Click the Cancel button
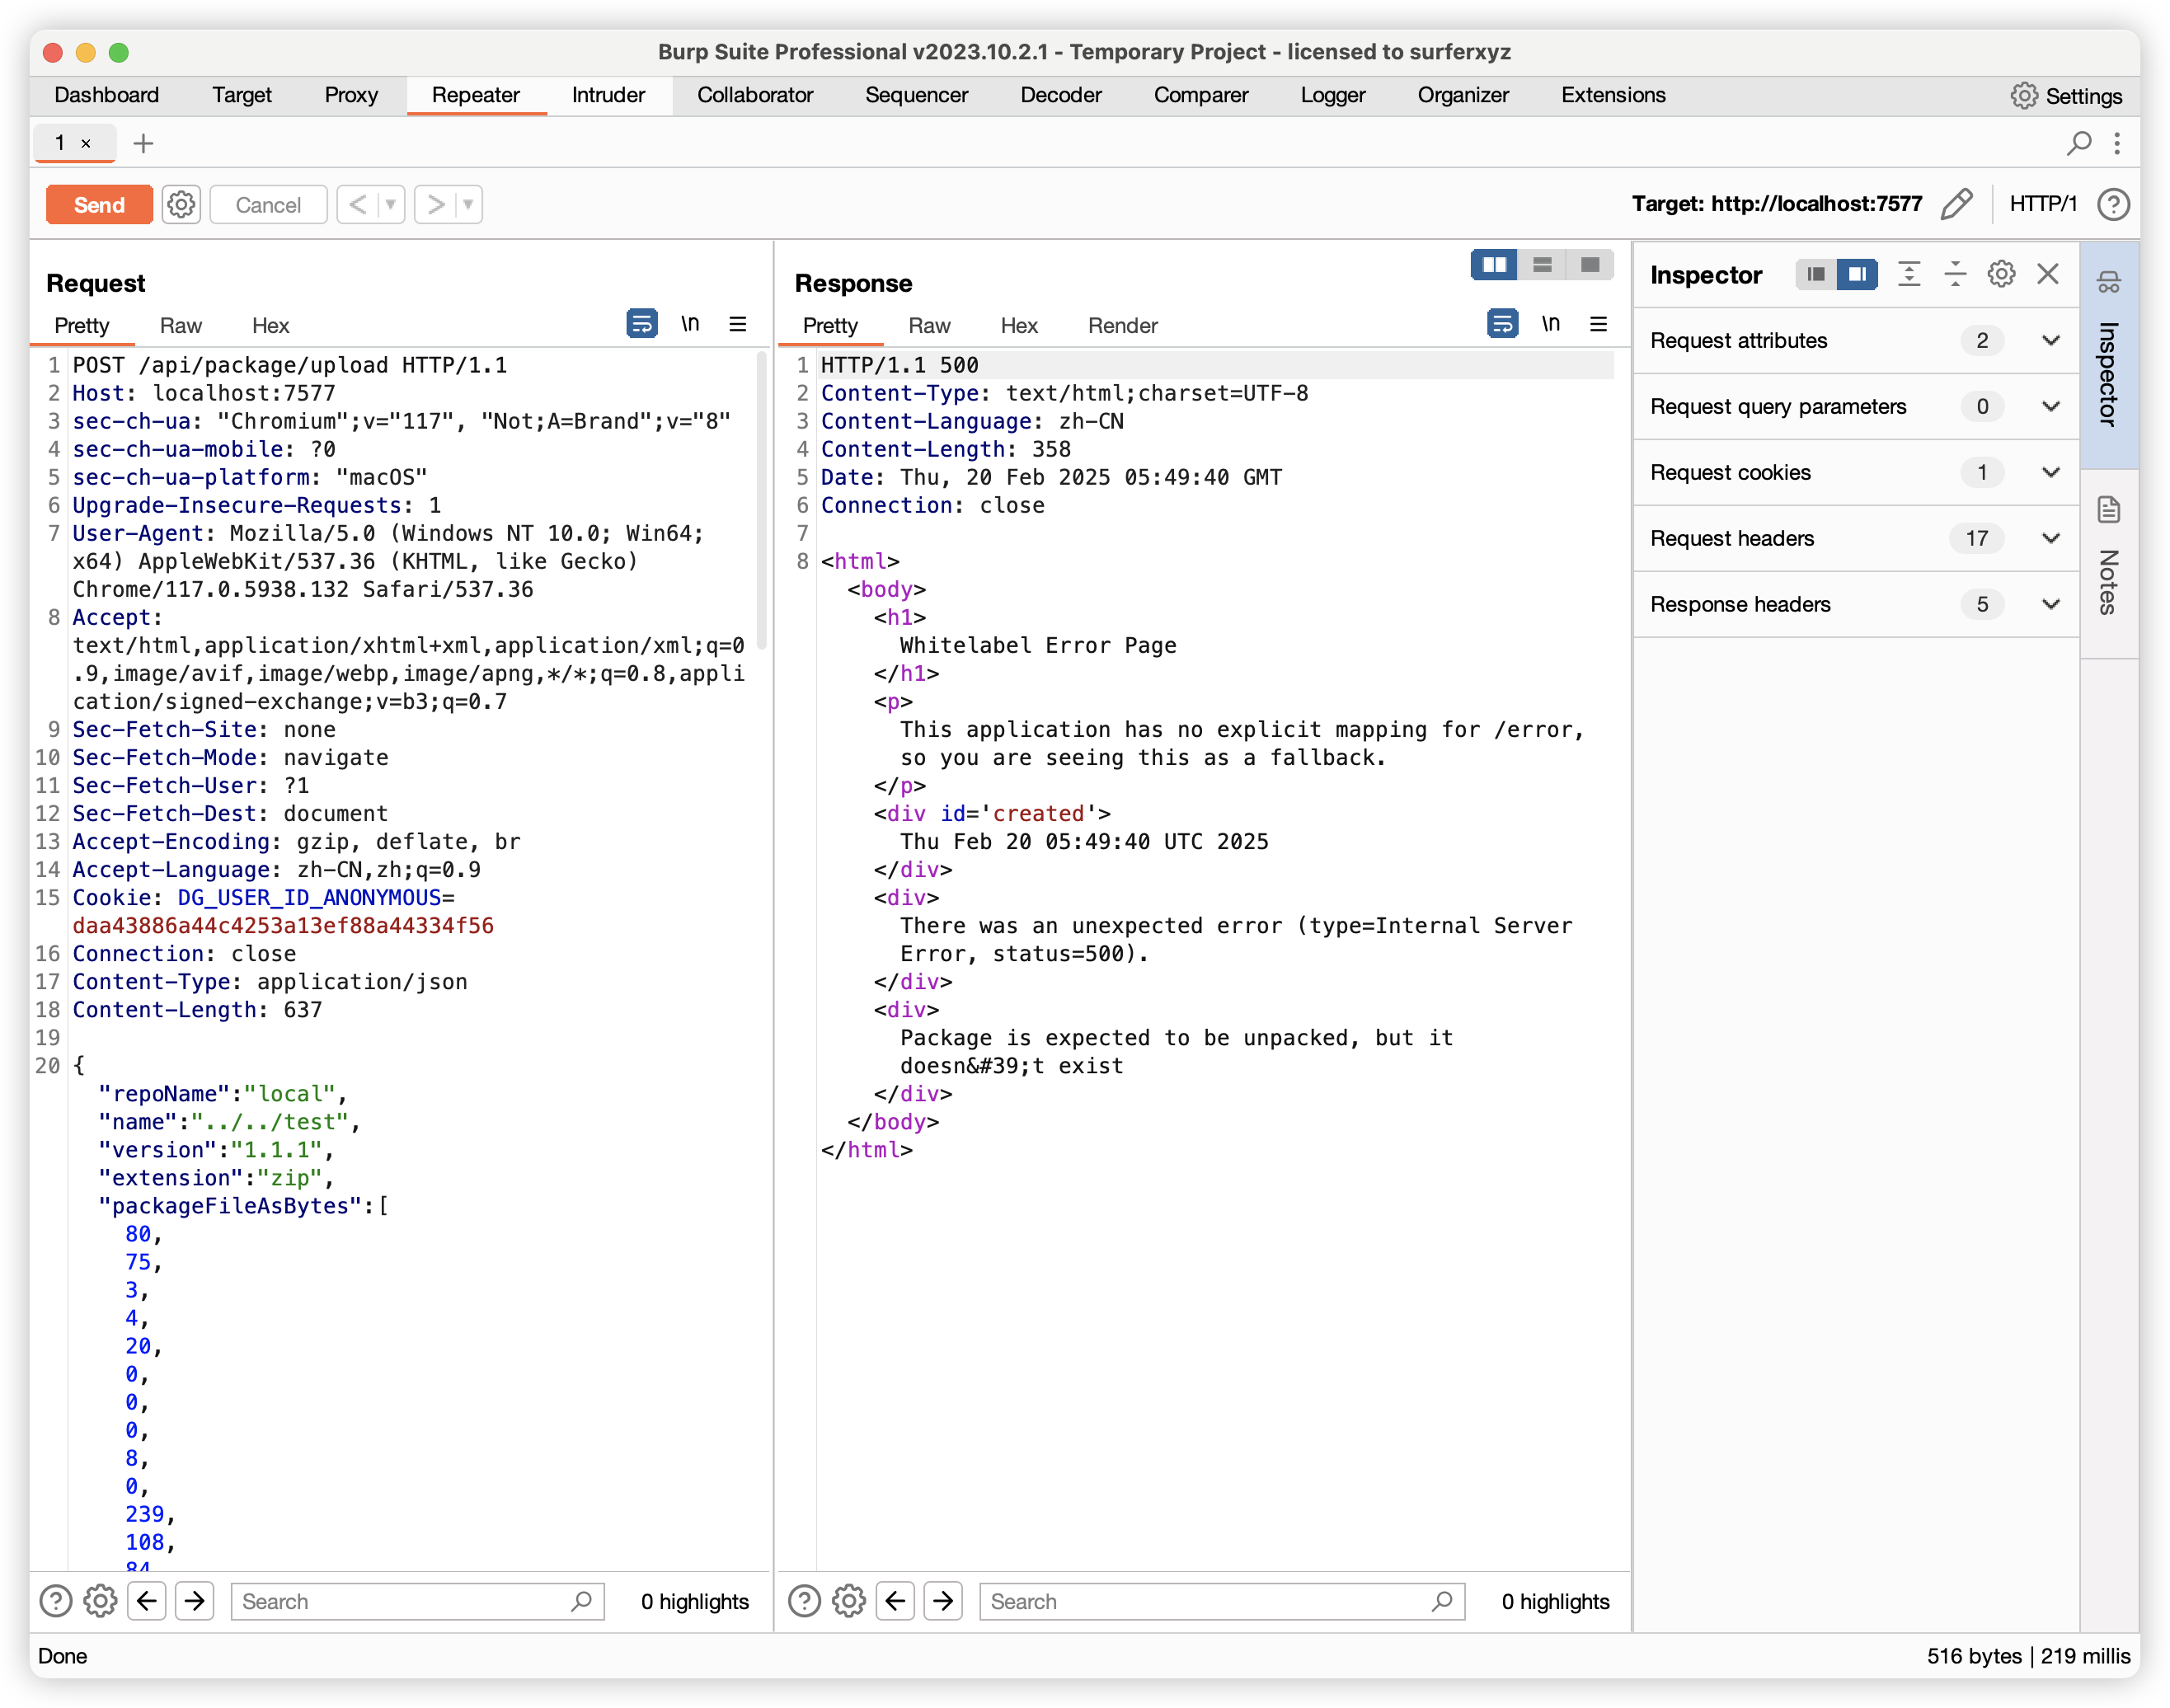Viewport: 2170px width, 1708px height. coord(268,205)
